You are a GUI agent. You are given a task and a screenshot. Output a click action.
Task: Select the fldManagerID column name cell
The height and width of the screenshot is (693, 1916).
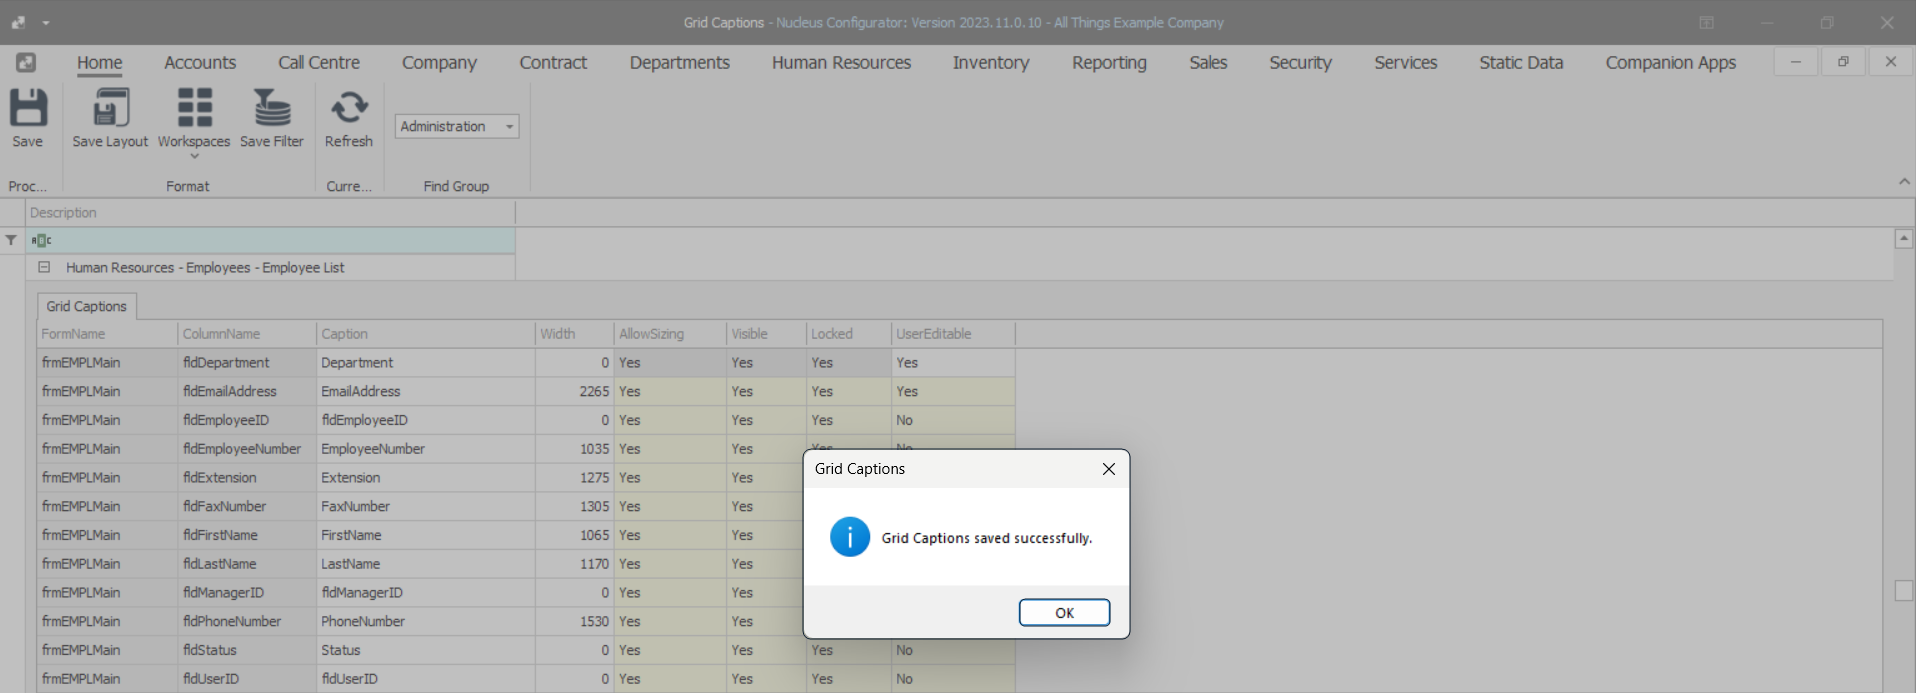[247, 593]
